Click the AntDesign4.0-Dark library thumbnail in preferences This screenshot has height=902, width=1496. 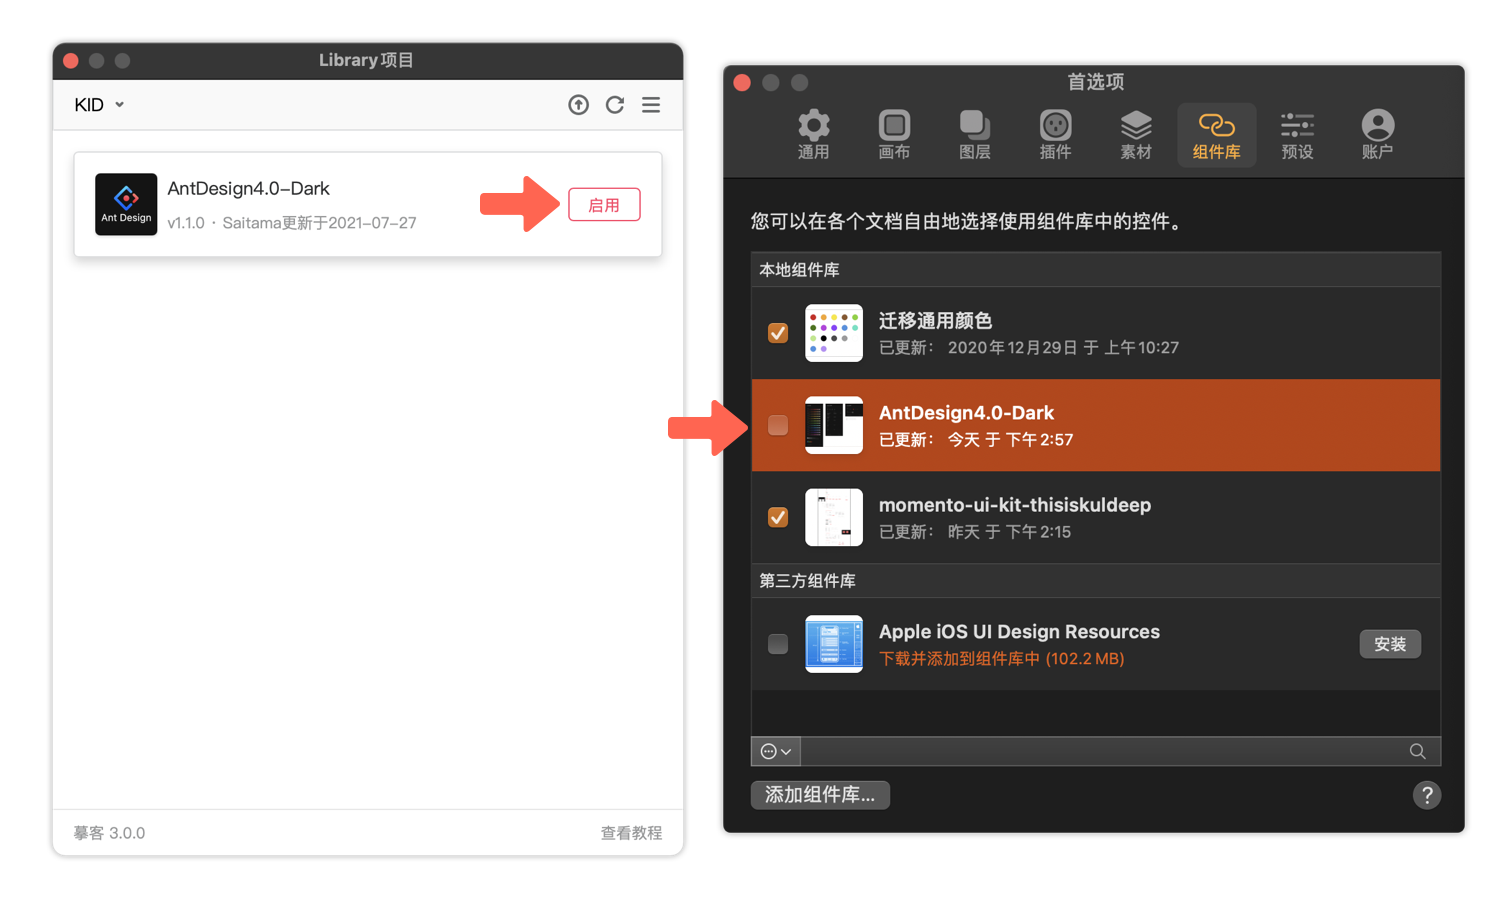(x=834, y=425)
